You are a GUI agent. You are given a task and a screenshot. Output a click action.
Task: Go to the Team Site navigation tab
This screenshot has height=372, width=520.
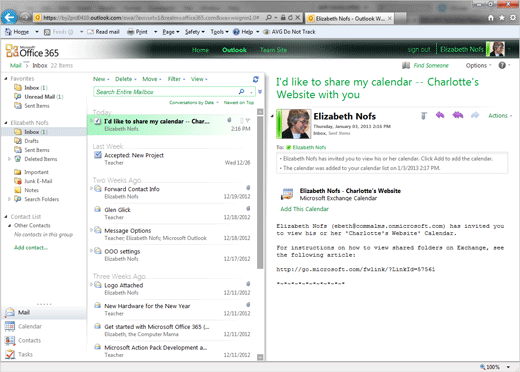point(273,50)
